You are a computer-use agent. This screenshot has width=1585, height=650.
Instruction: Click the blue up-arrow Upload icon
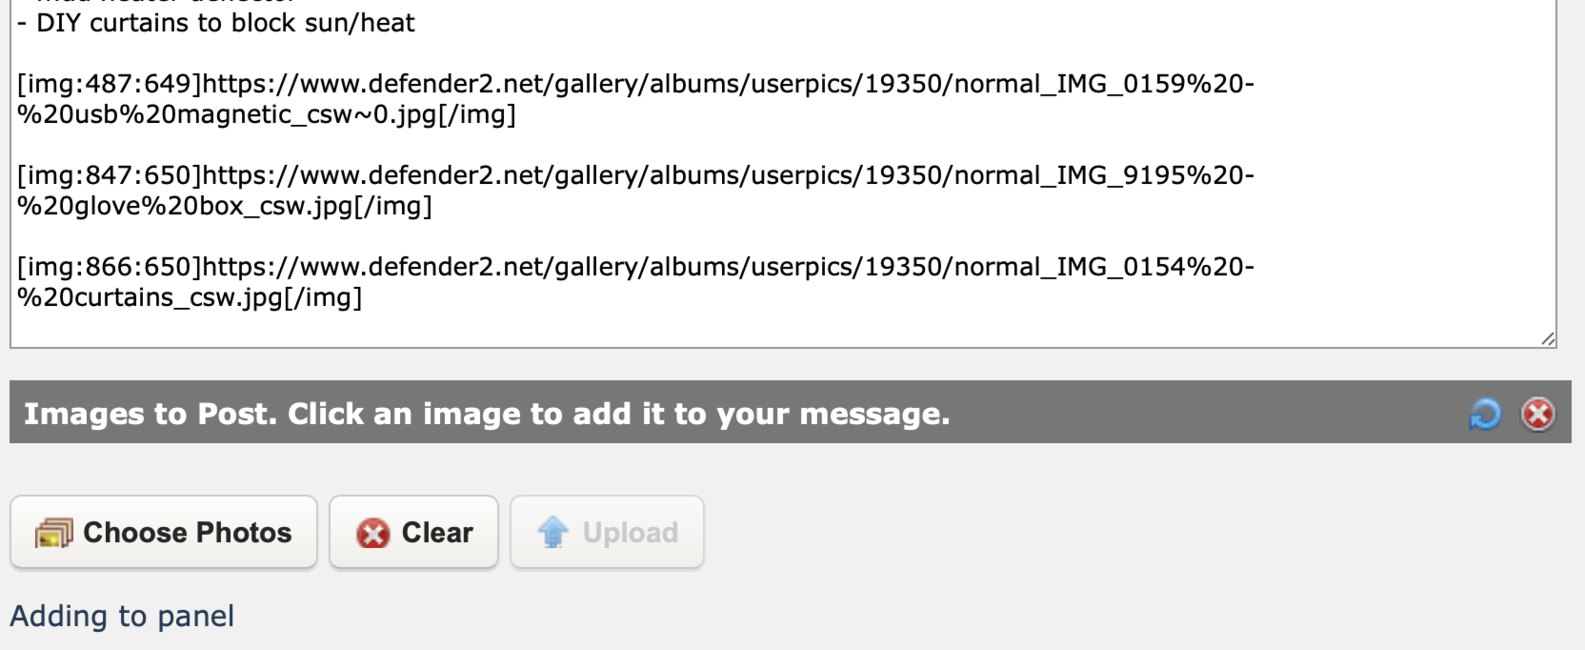552,532
